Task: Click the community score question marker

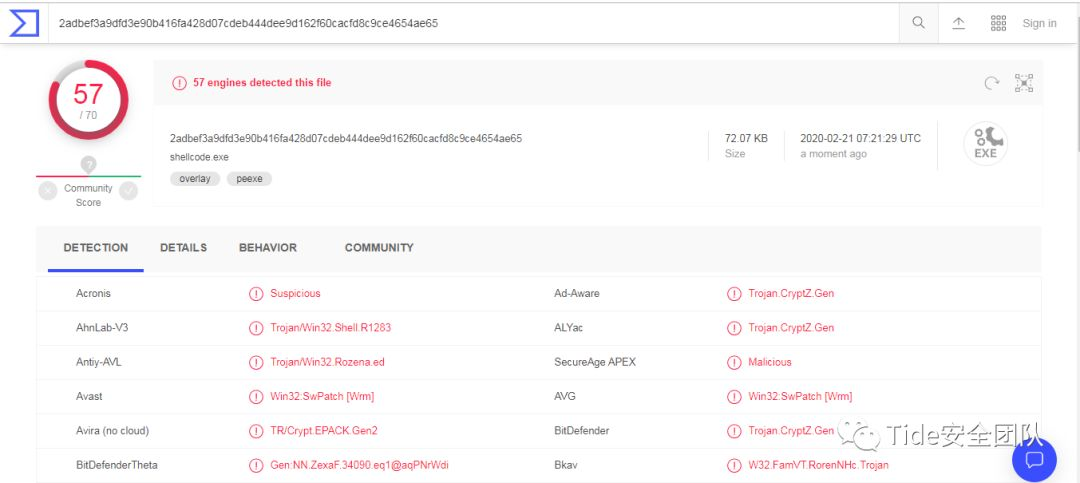Action: pyautogui.click(x=88, y=164)
